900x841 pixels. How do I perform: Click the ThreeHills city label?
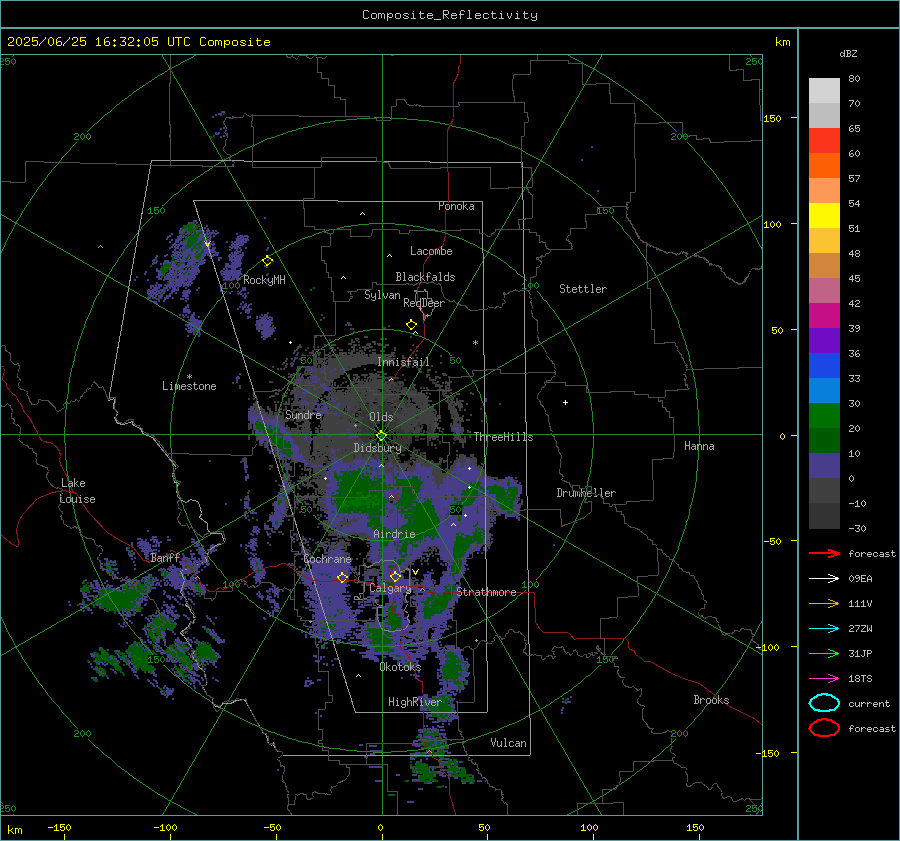click(503, 437)
